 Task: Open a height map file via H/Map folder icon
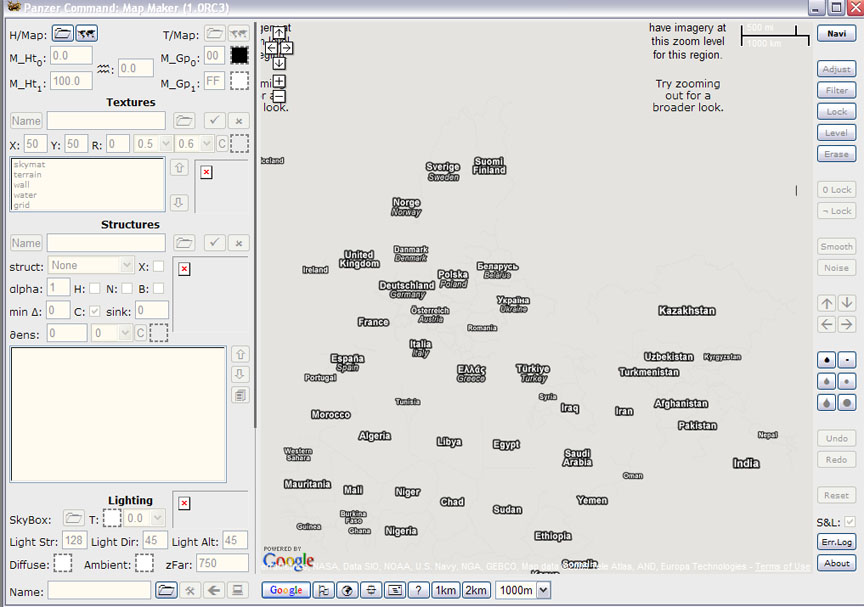tap(62, 34)
